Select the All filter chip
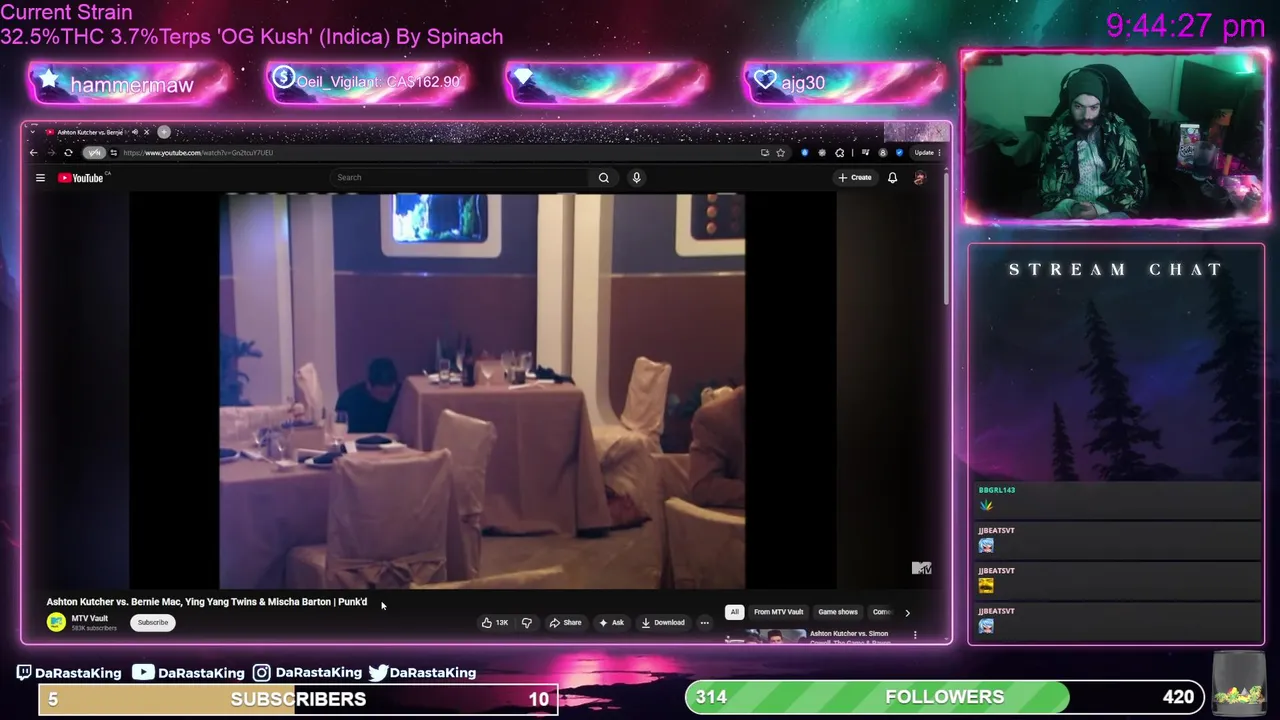This screenshot has height=720, width=1280. (734, 612)
